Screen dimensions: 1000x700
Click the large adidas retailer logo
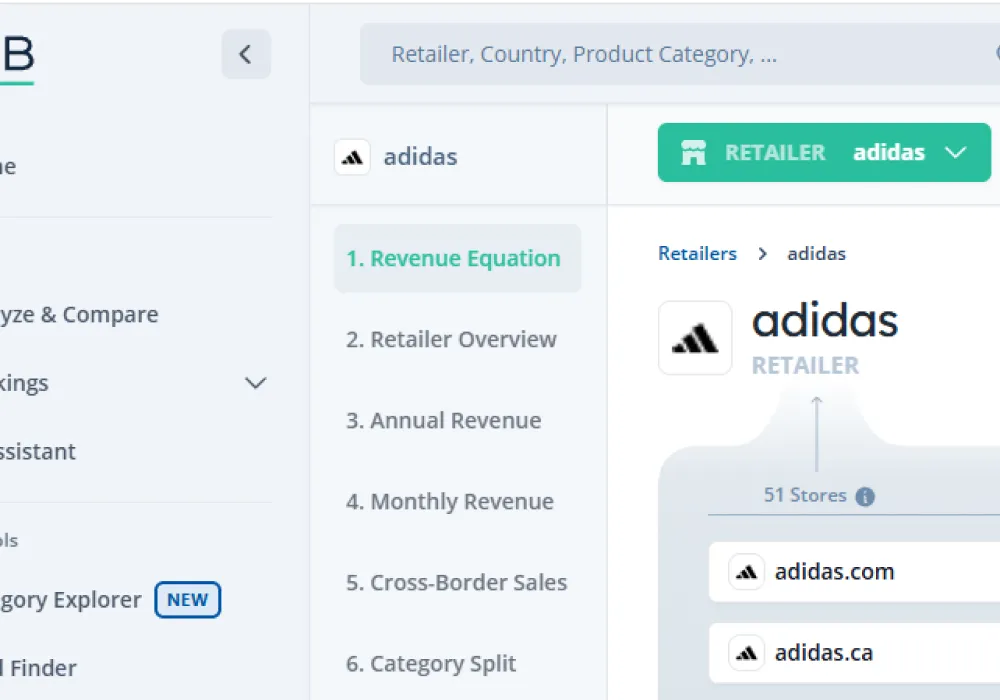point(695,338)
